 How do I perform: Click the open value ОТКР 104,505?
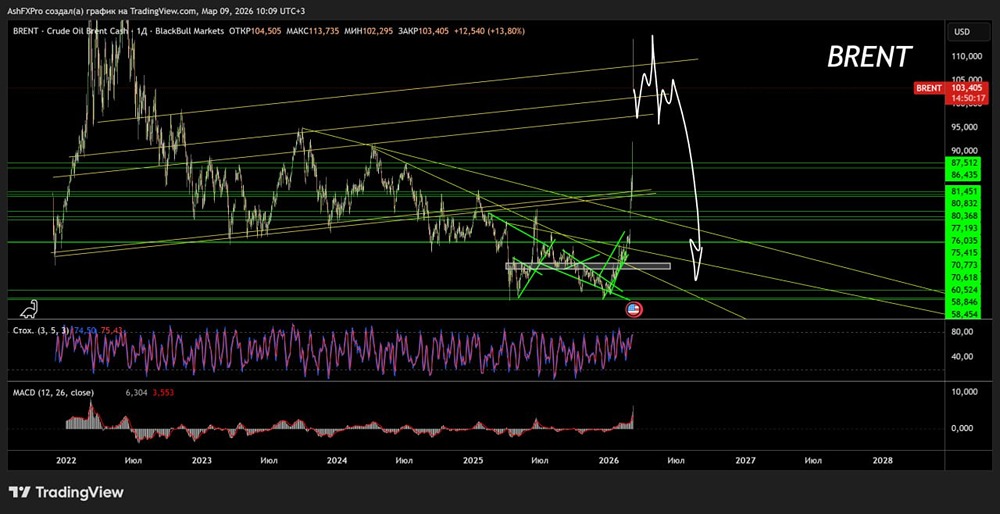(x=253, y=31)
